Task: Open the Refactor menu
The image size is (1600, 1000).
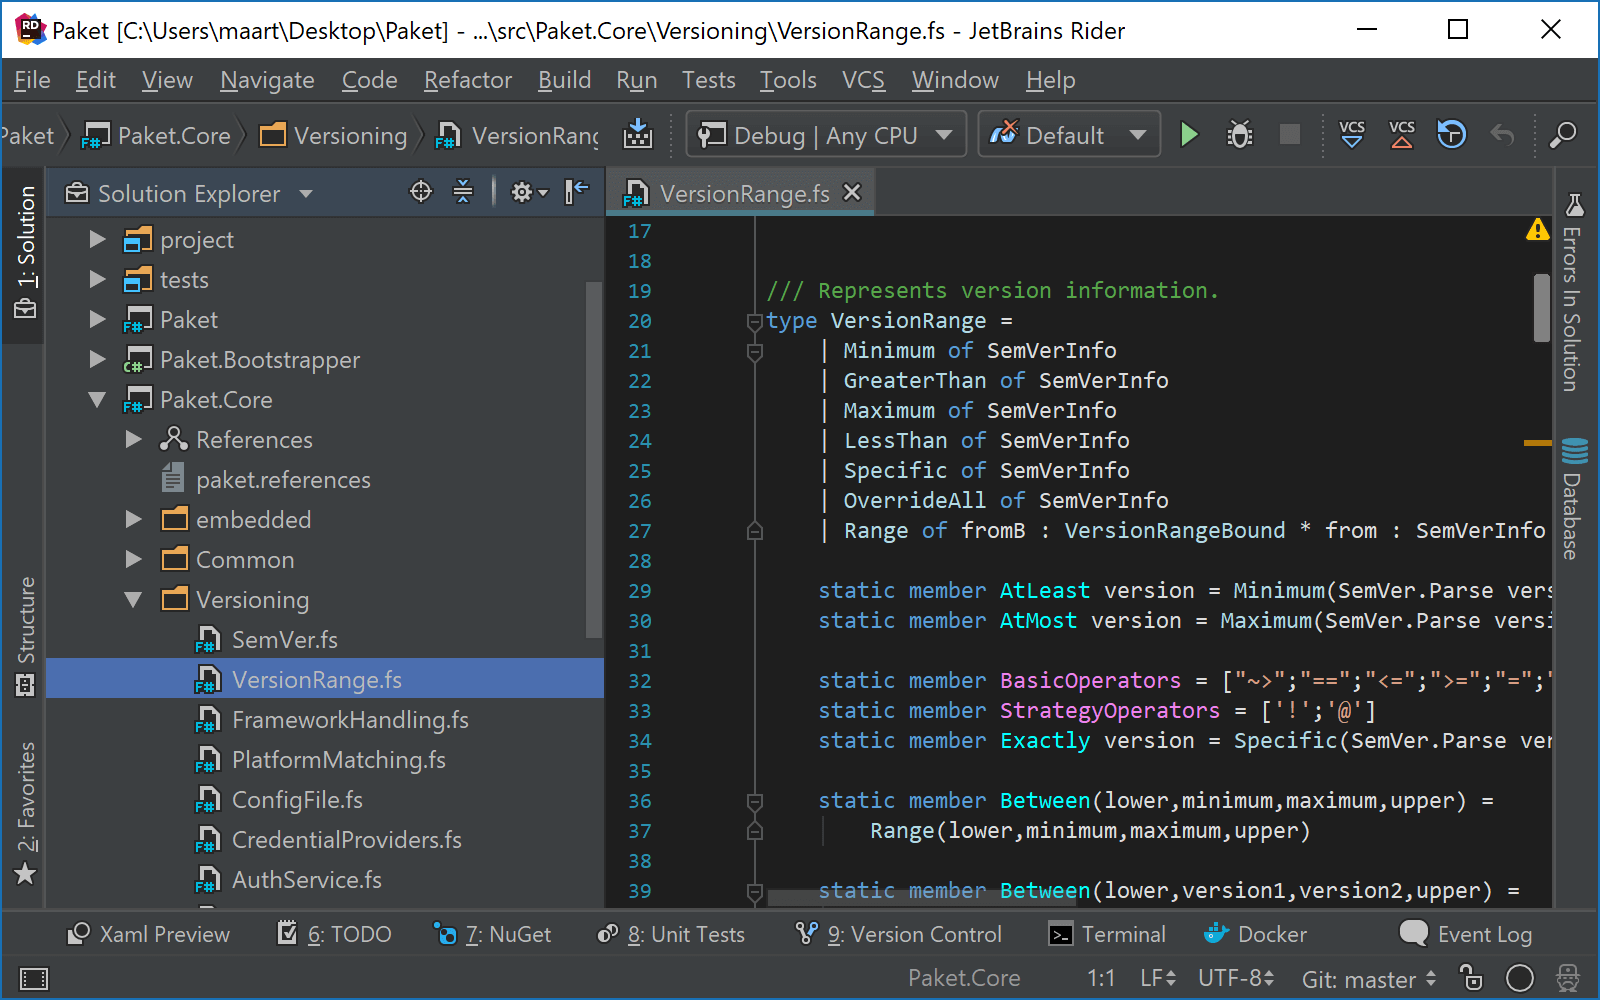Action: tap(467, 80)
